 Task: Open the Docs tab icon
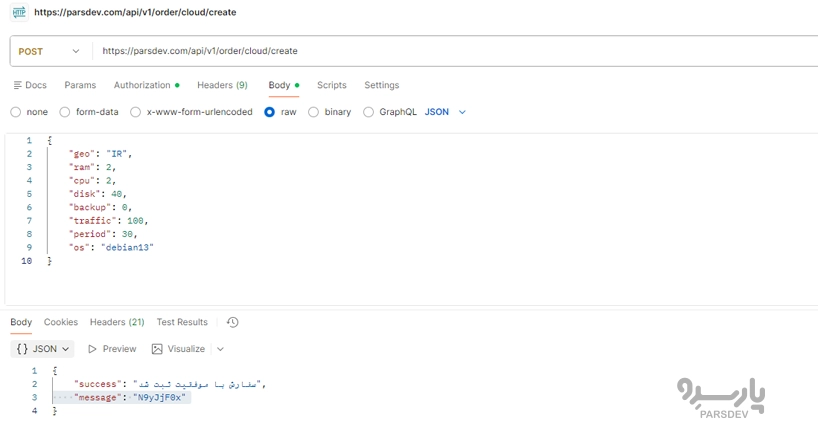[x=18, y=86]
